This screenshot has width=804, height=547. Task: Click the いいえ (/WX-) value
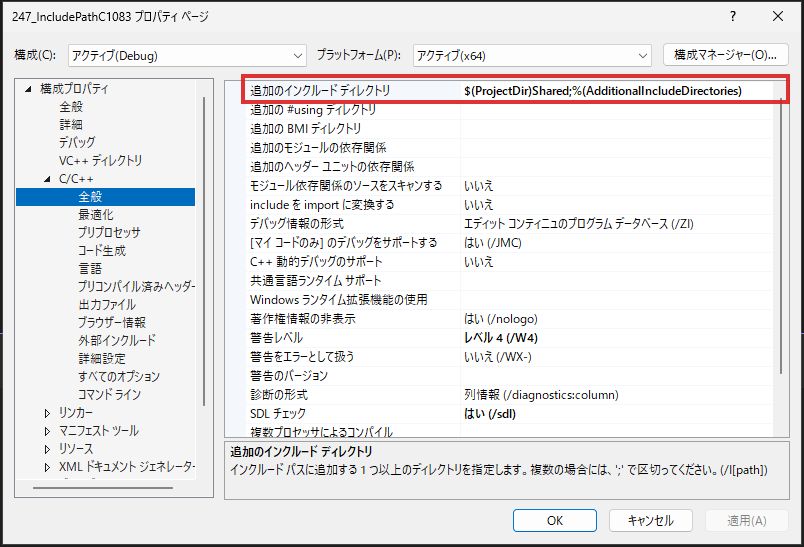(497, 357)
